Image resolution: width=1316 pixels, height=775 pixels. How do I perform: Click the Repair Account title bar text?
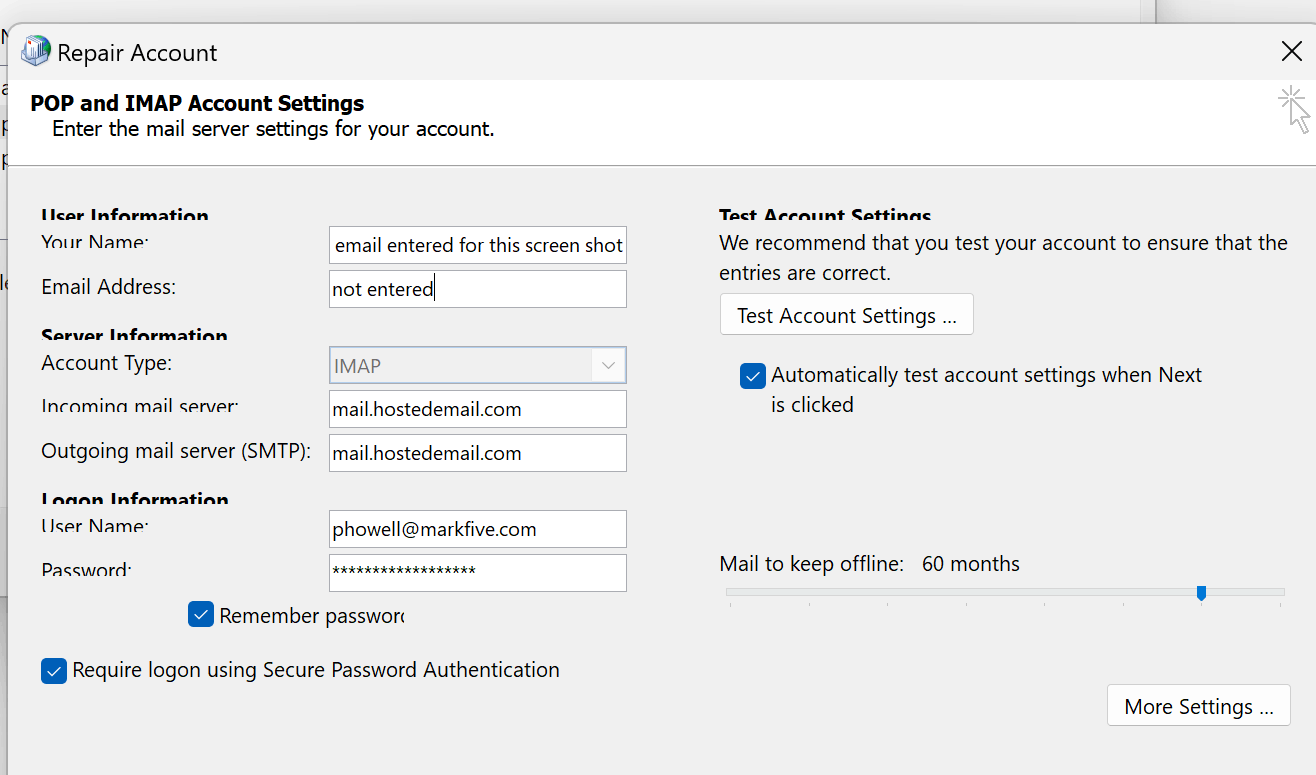(137, 53)
